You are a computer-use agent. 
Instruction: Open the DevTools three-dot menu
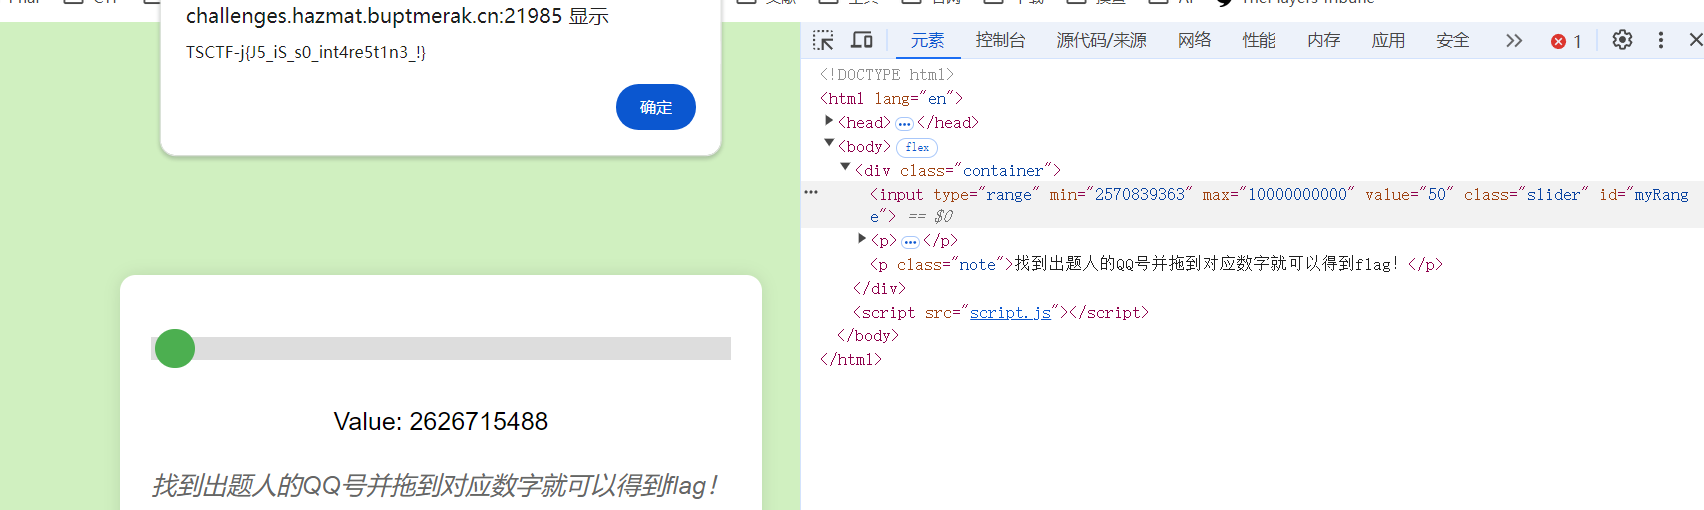pyautogui.click(x=1661, y=40)
